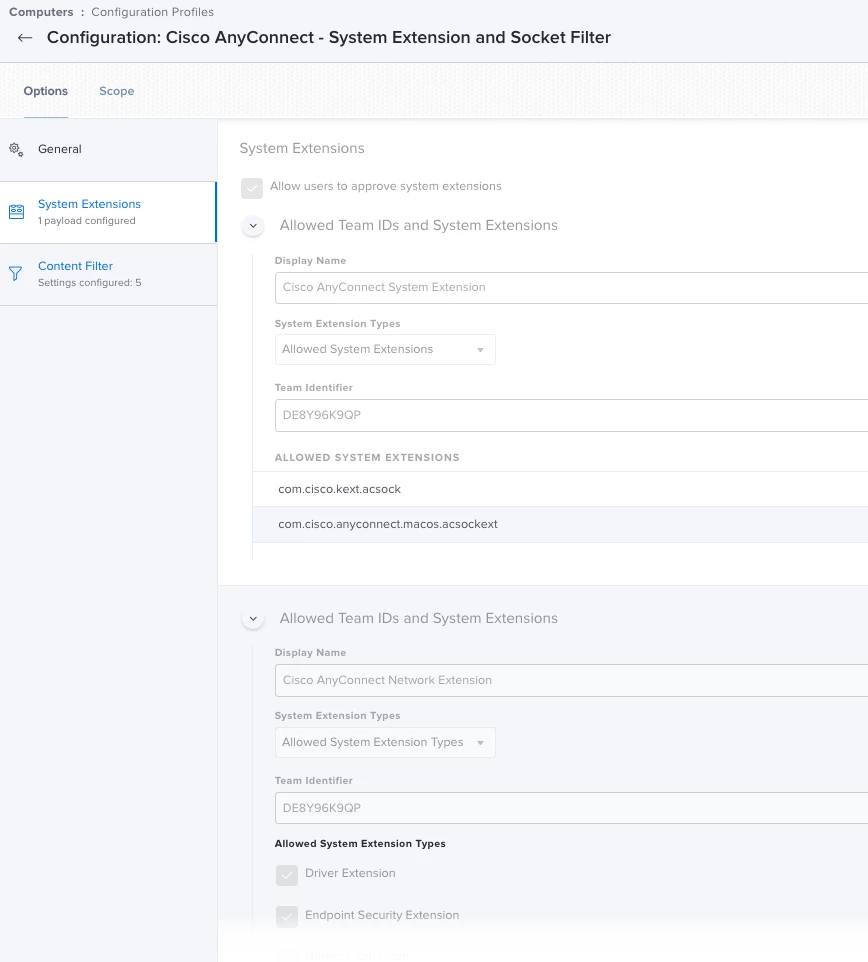
Task: Select the com.cisco.kext.acsock row
Action: [560, 489]
